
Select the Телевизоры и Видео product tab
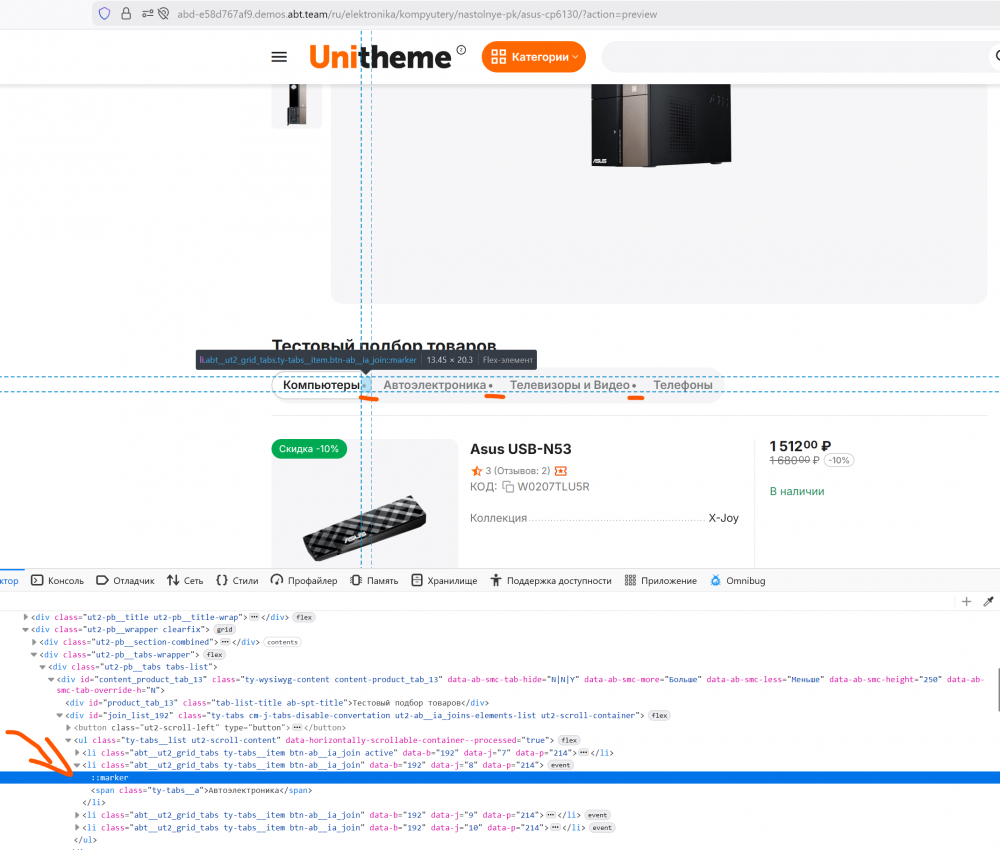(569, 385)
